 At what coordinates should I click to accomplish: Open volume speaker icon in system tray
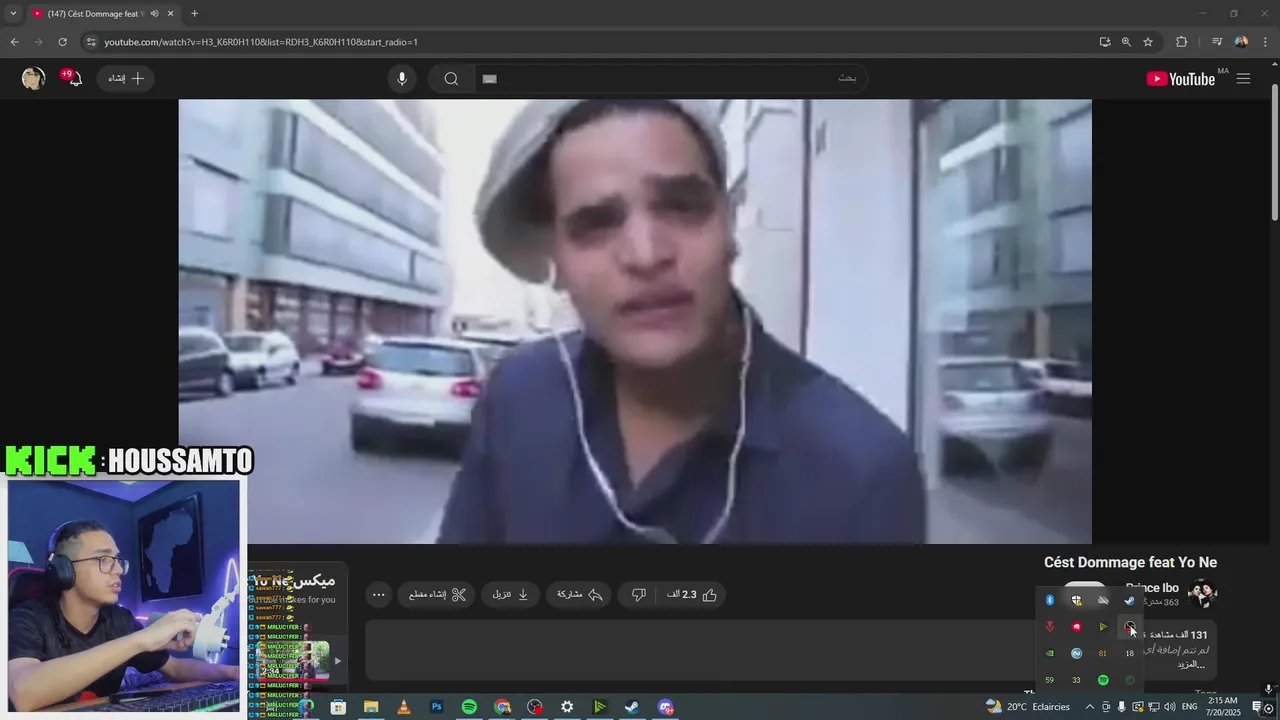click(x=1170, y=707)
